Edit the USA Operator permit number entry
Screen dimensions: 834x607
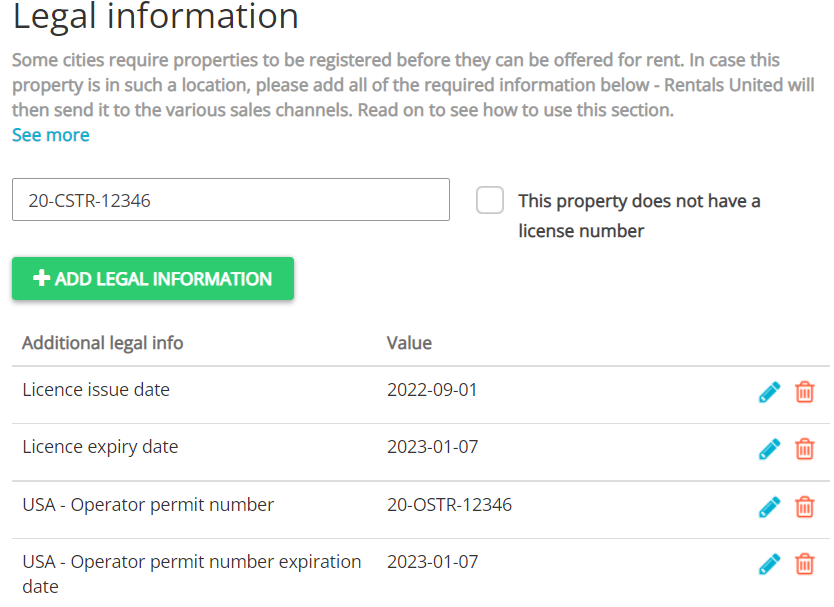769,507
